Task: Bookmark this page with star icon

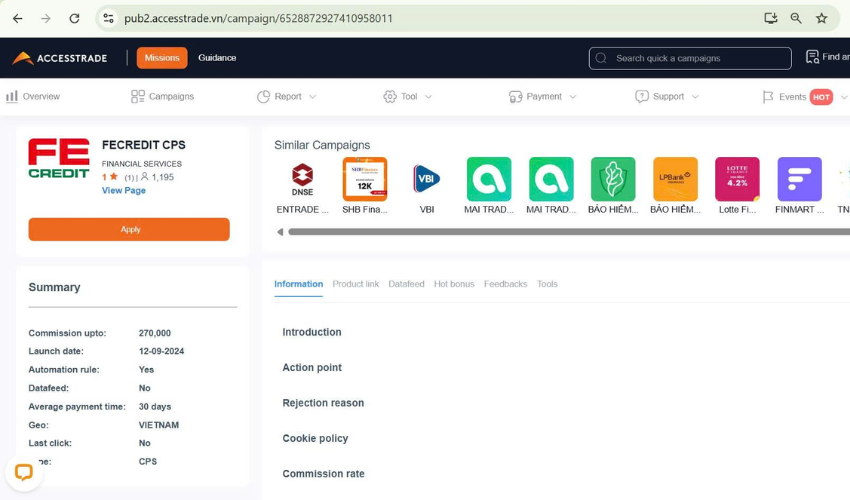Action: tap(821, 18)
